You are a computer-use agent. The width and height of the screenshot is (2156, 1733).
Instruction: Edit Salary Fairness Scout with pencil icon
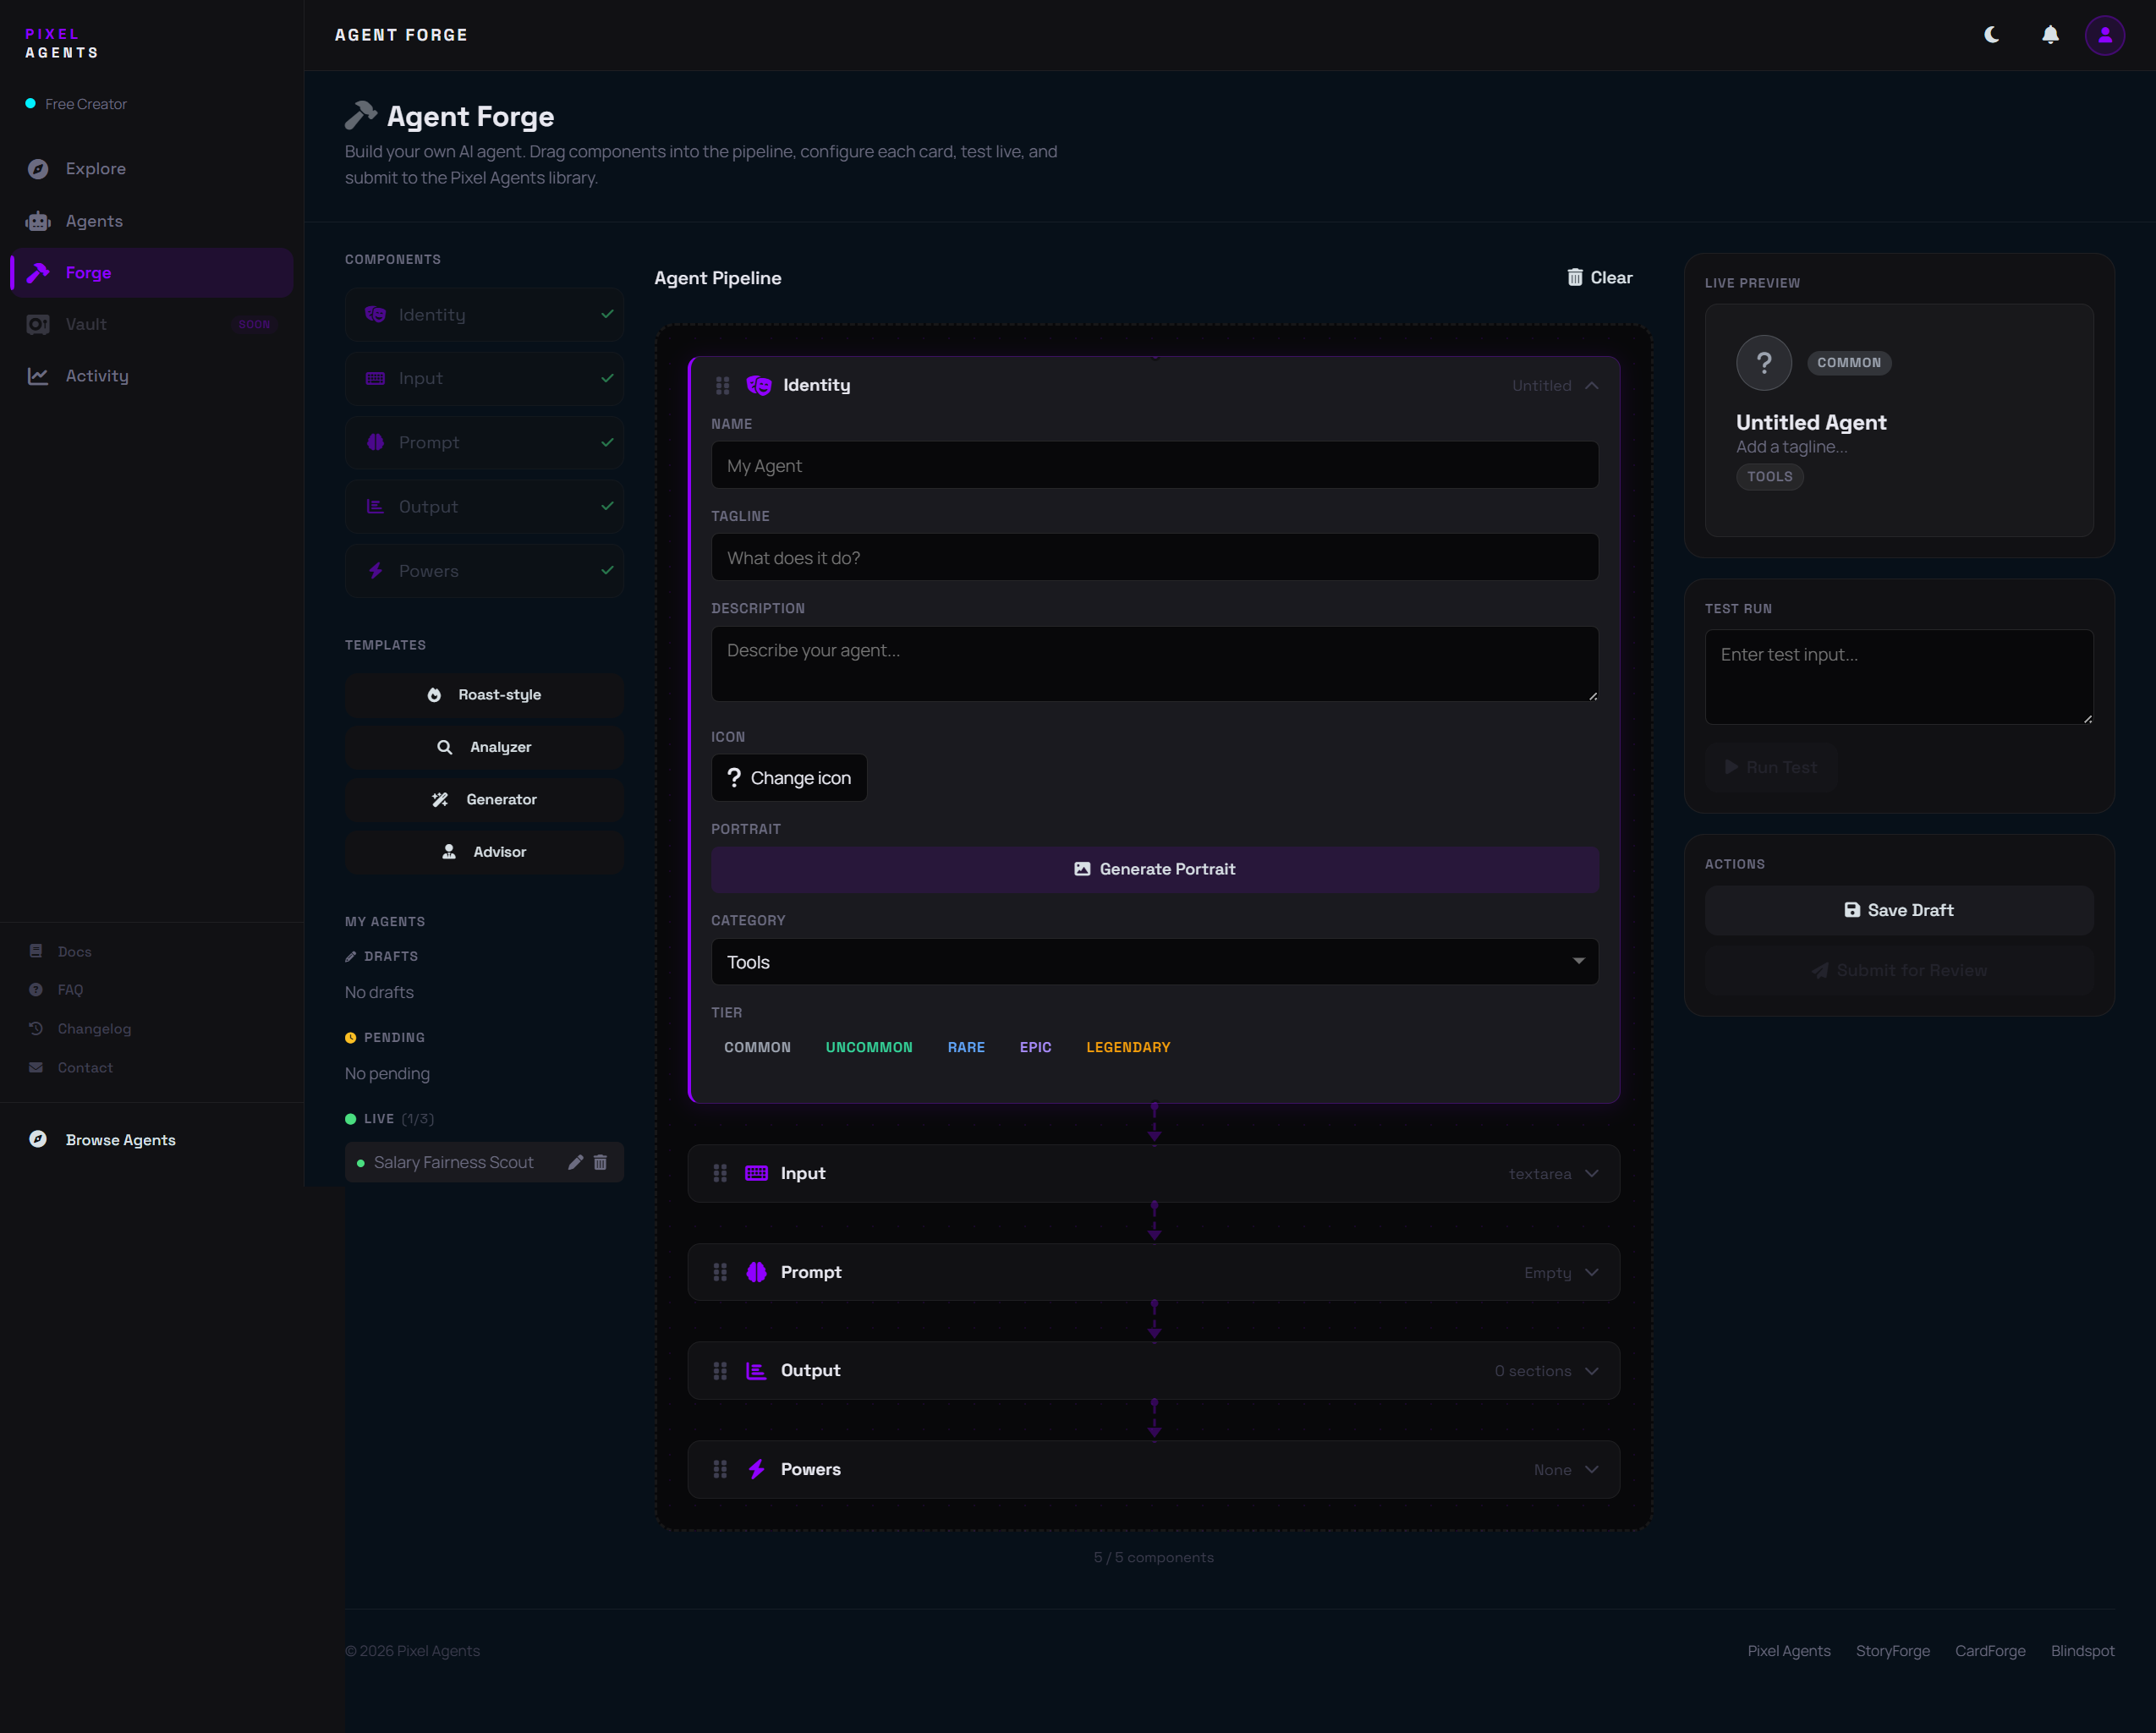tap(575, 1162)
